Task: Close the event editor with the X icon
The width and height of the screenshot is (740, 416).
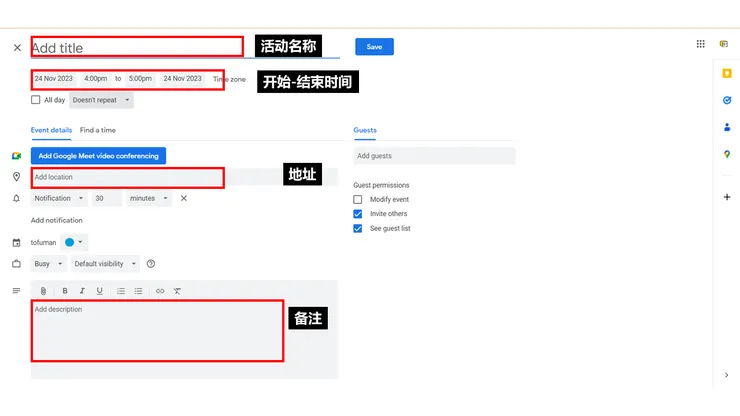Action: coord(17,48)
